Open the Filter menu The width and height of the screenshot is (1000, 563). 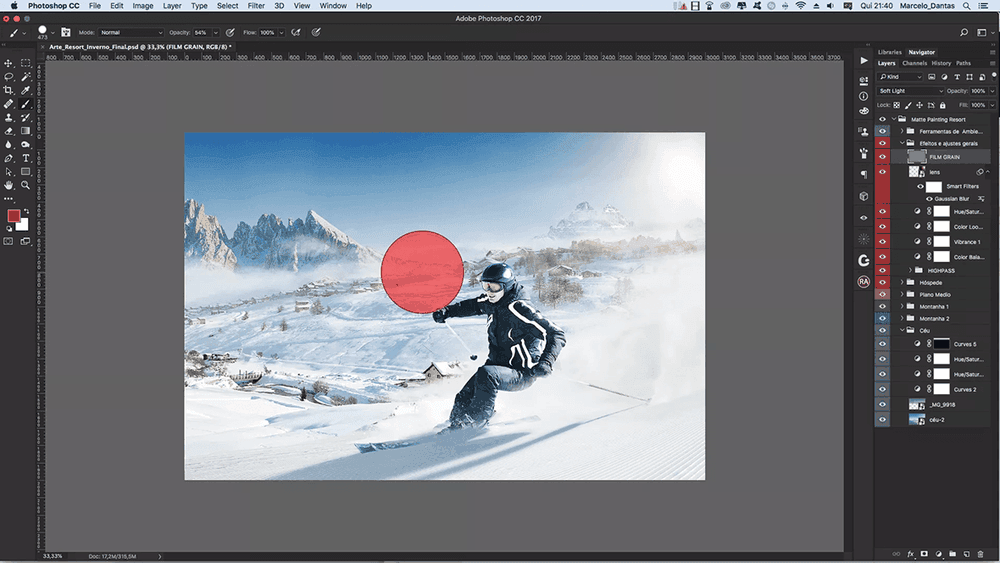pos(253,6)
